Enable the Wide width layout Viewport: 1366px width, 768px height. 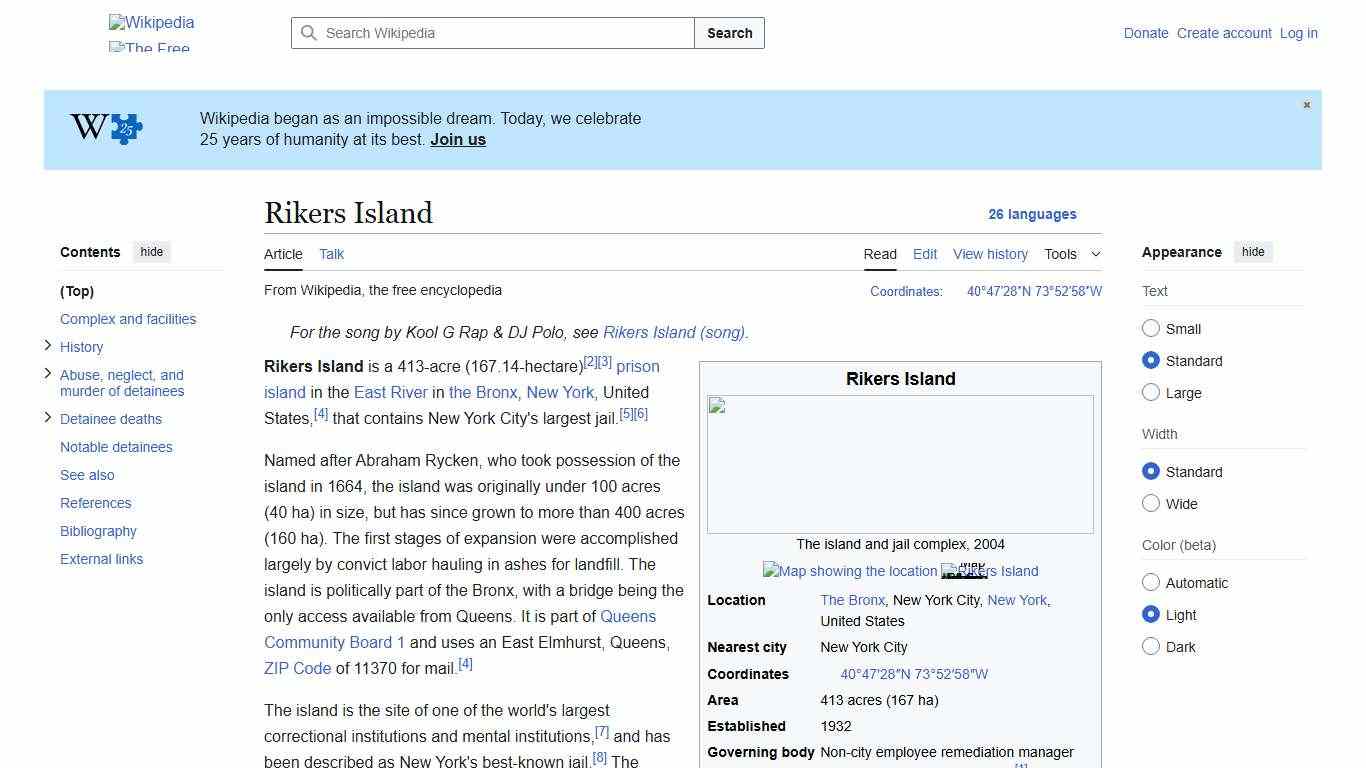[x=1151, y=504]
